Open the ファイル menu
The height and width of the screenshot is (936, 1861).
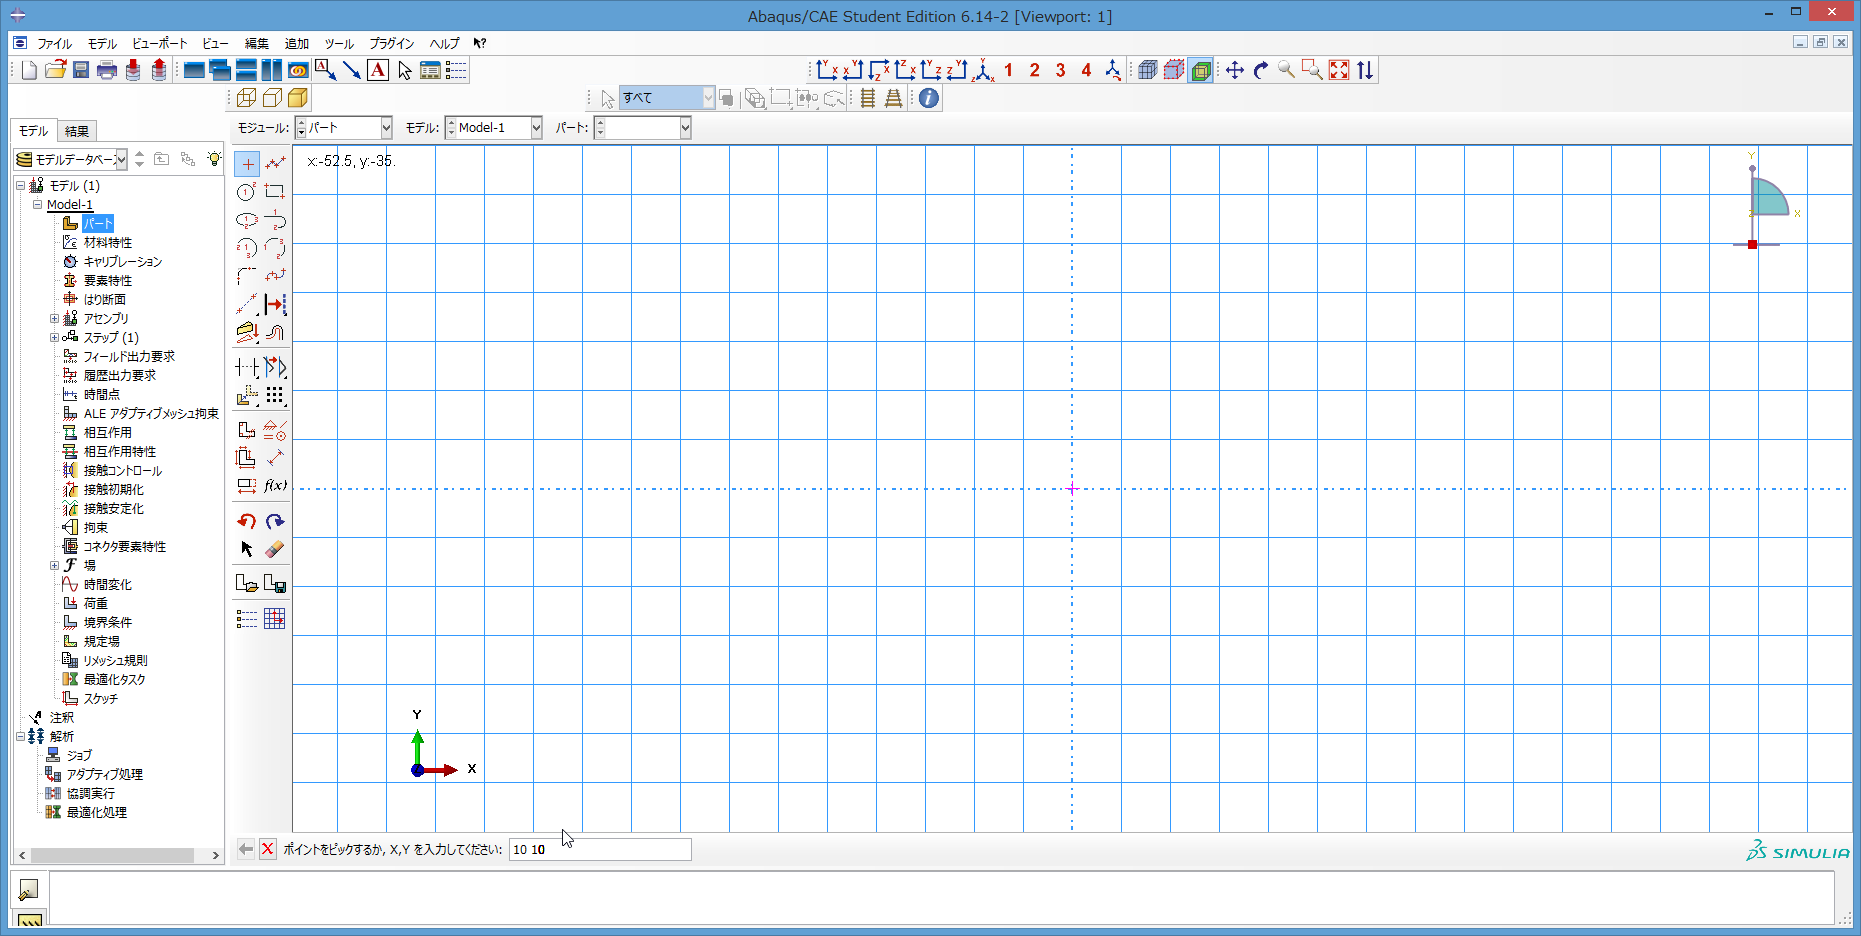[x=54, y=44]
